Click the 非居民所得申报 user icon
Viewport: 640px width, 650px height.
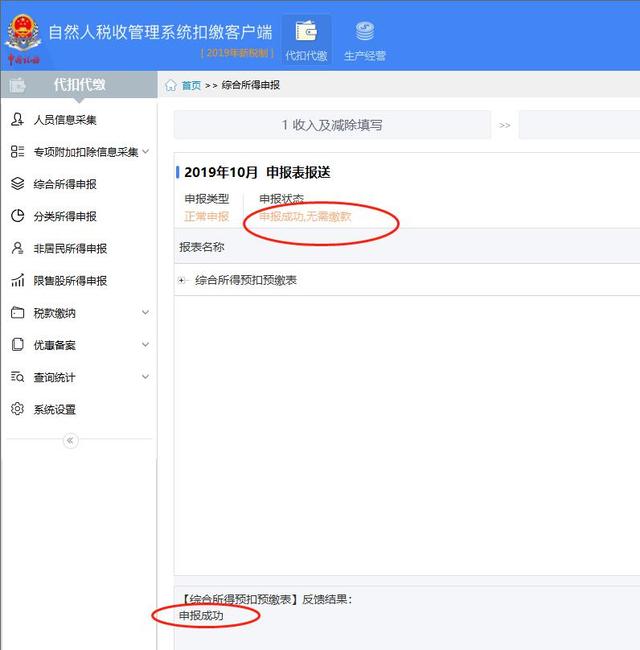[17, 248]
